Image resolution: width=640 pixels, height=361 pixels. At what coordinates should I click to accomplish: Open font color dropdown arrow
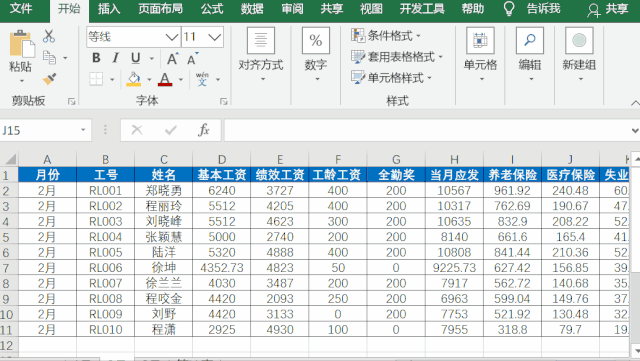coord(181,80)
